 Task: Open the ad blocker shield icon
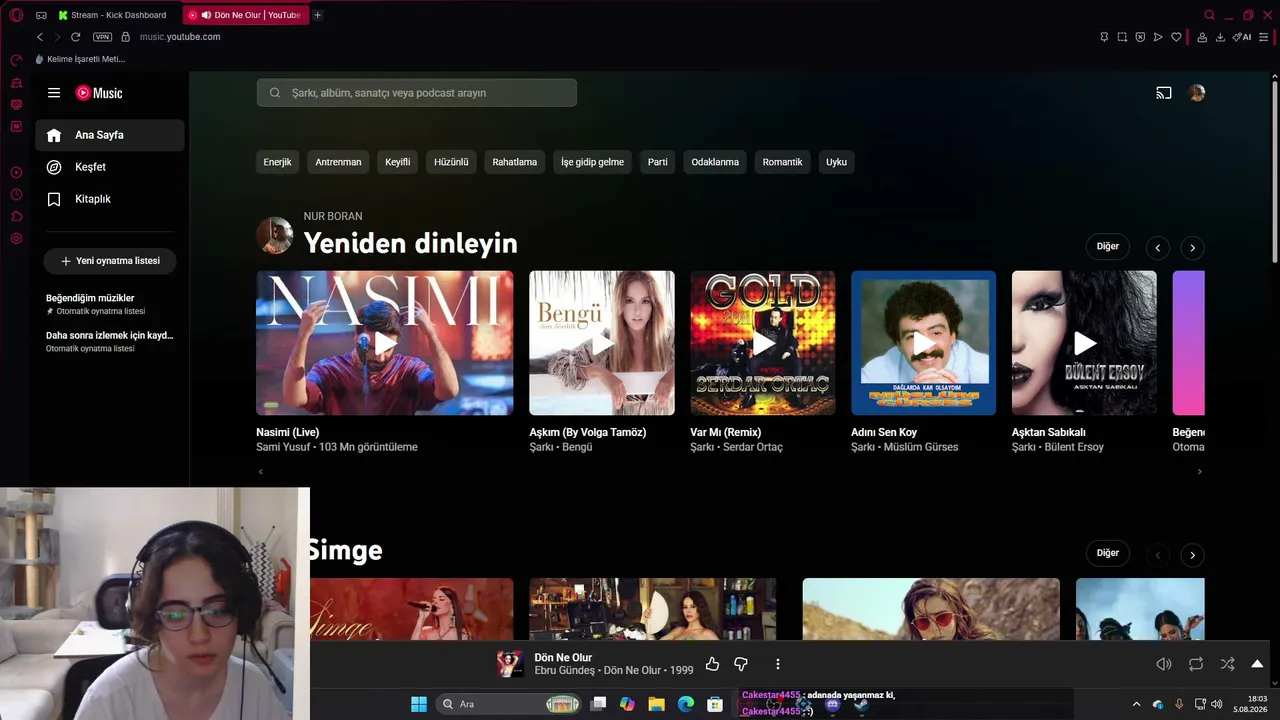1140,37
